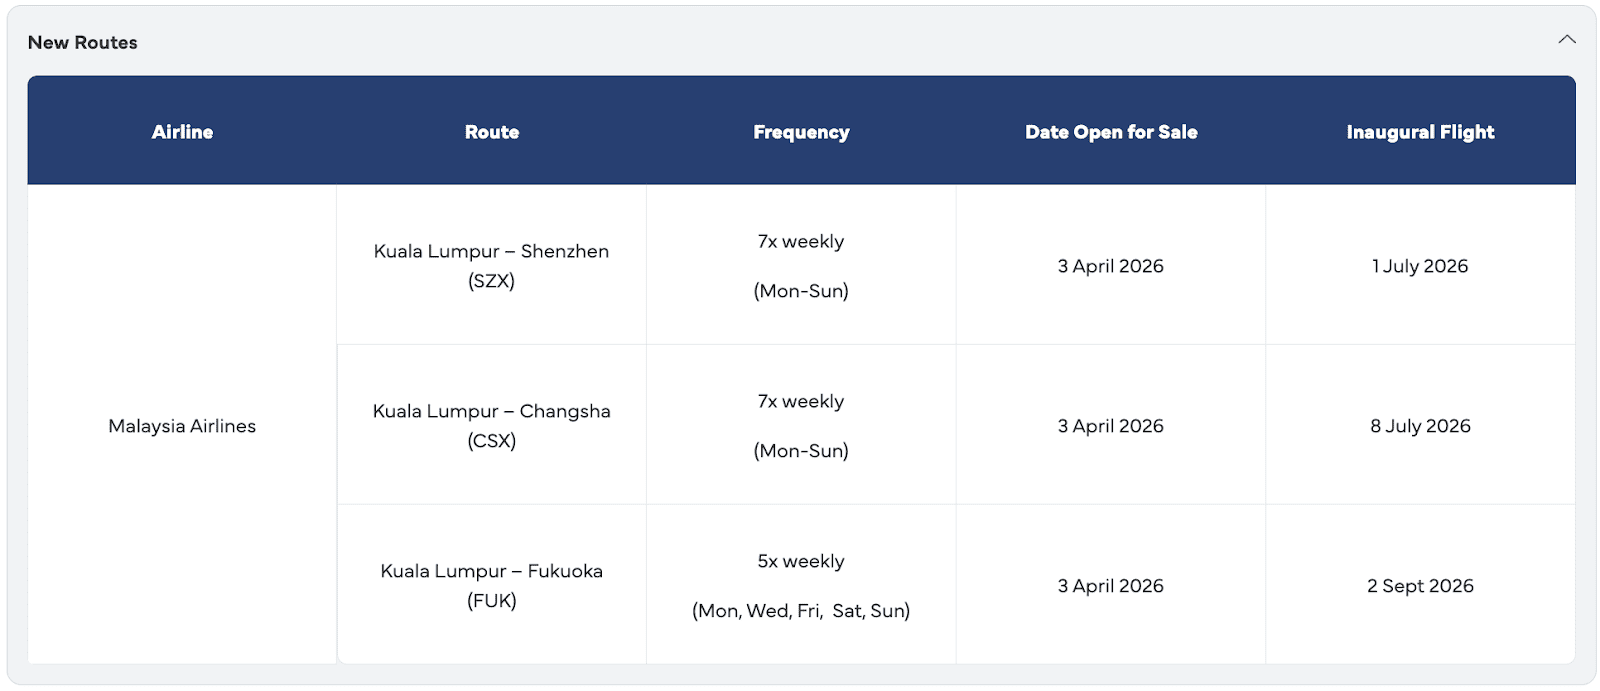Click the New Routes section title
The width and height of the screenshot is (1600, 691).
[x=83, y=43]
